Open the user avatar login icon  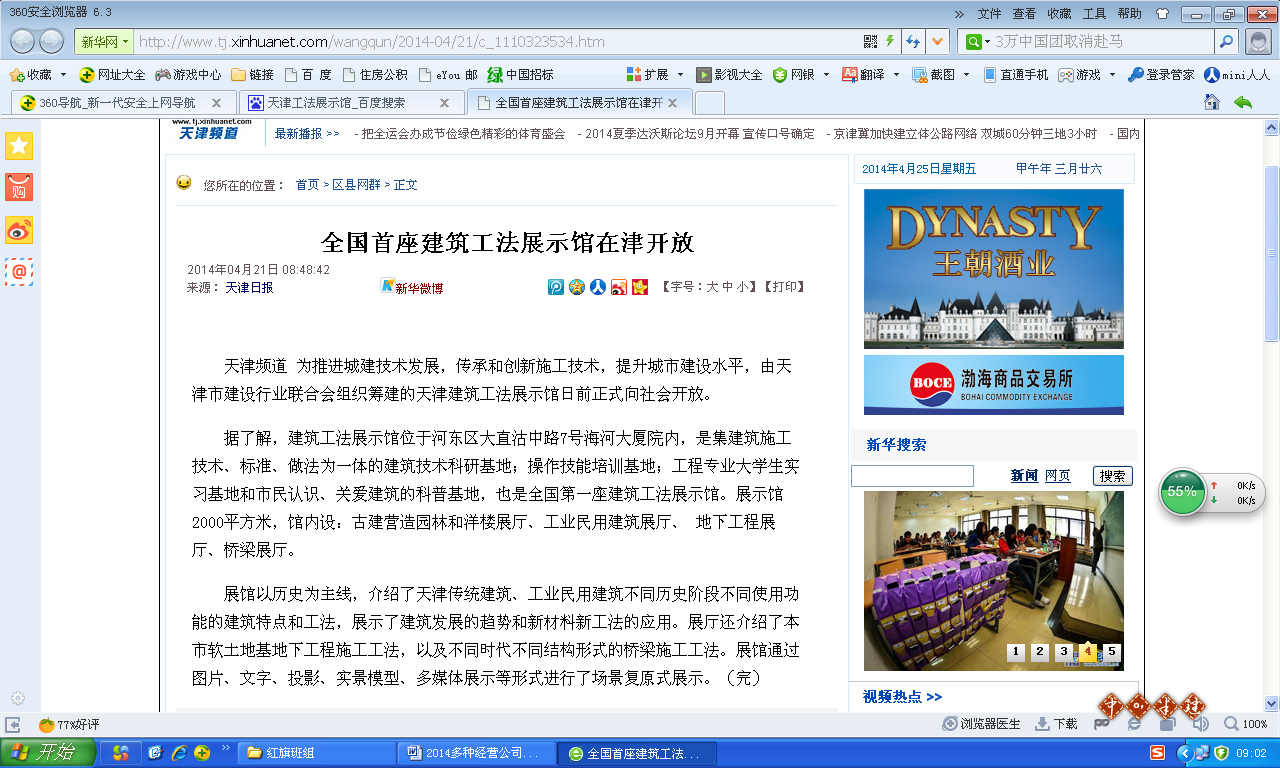click(1259, 41)
